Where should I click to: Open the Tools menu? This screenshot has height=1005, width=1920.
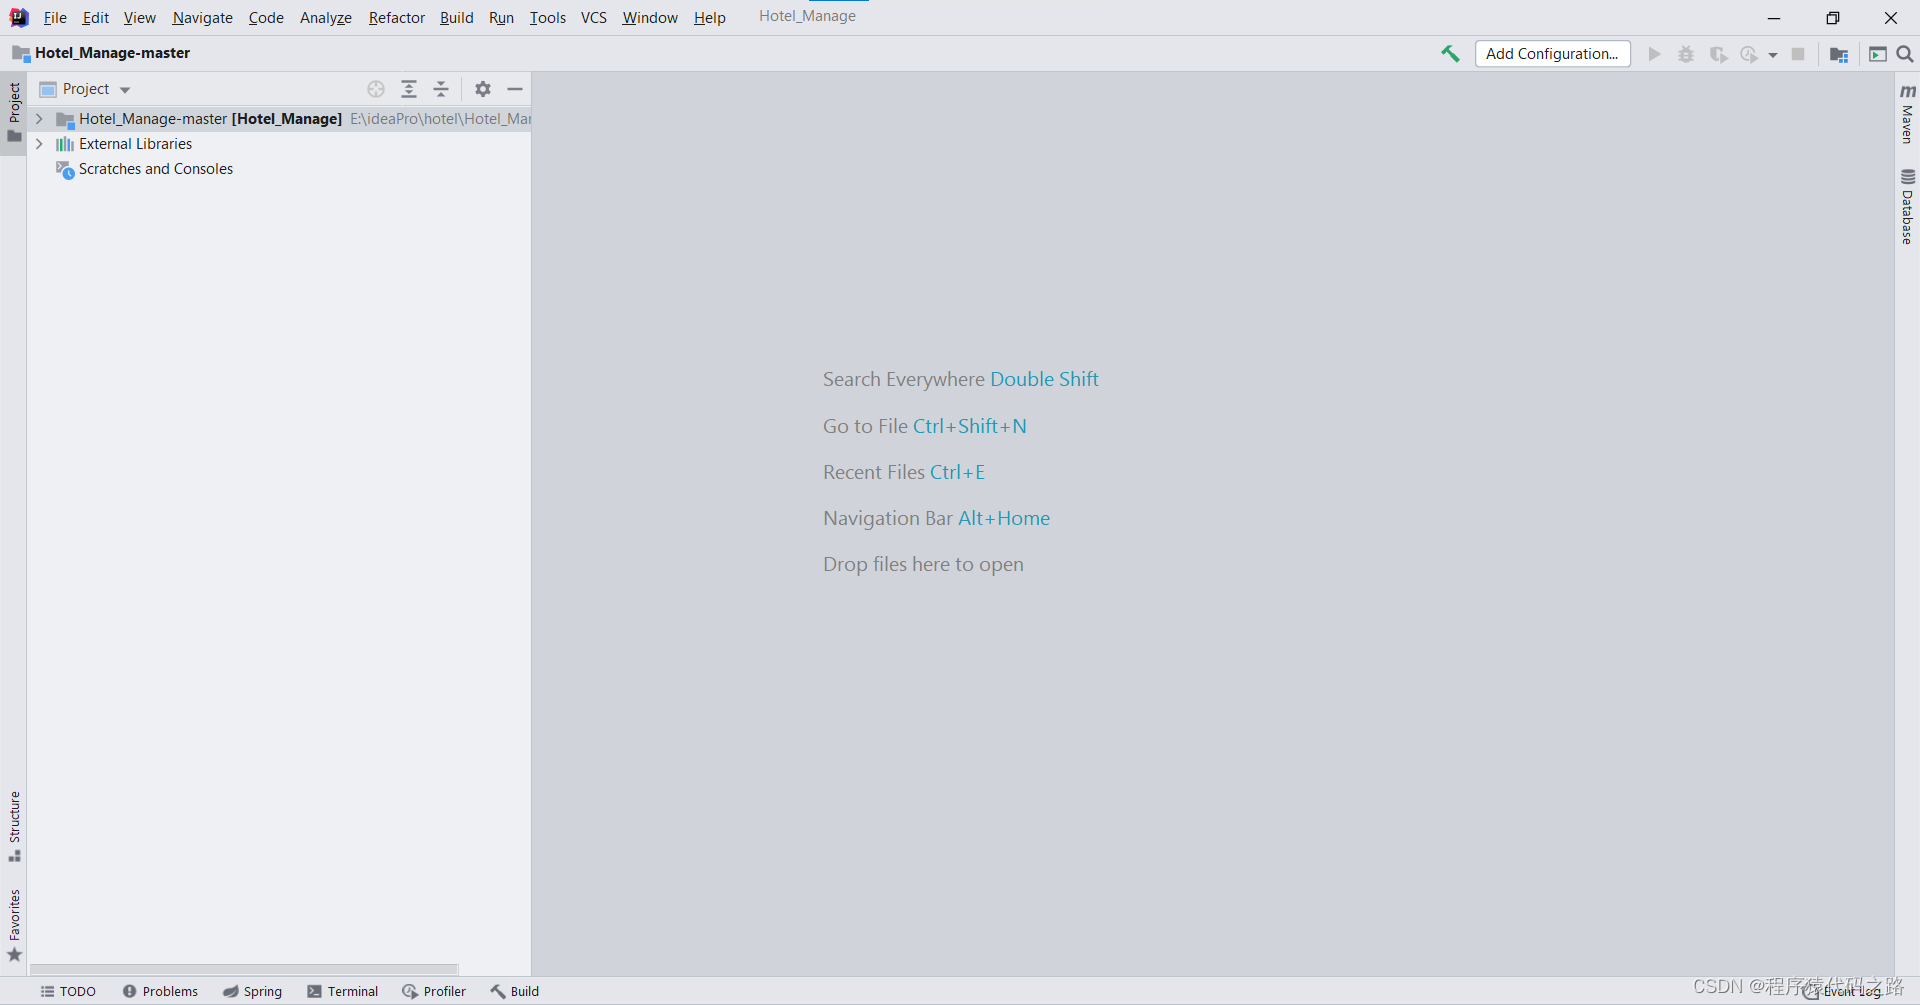point(548,18)
